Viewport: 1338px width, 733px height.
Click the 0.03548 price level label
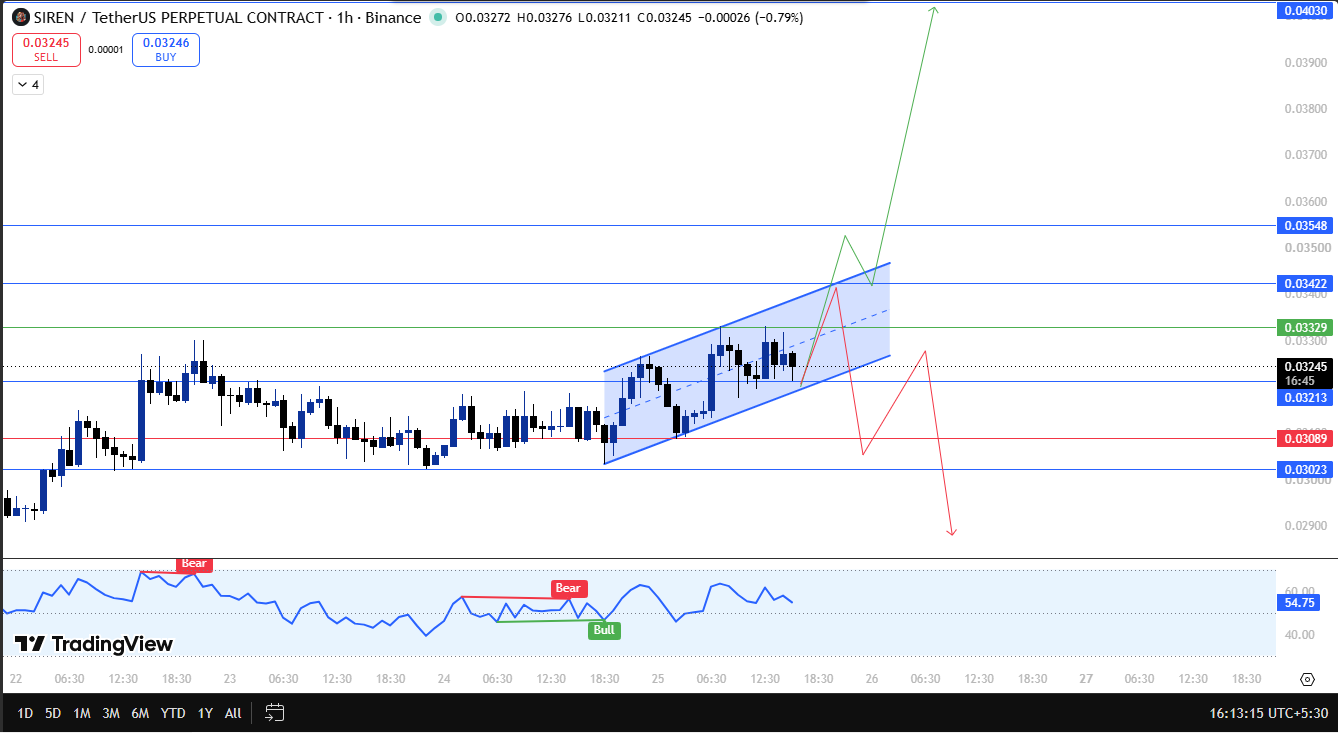pos(1306,226)
